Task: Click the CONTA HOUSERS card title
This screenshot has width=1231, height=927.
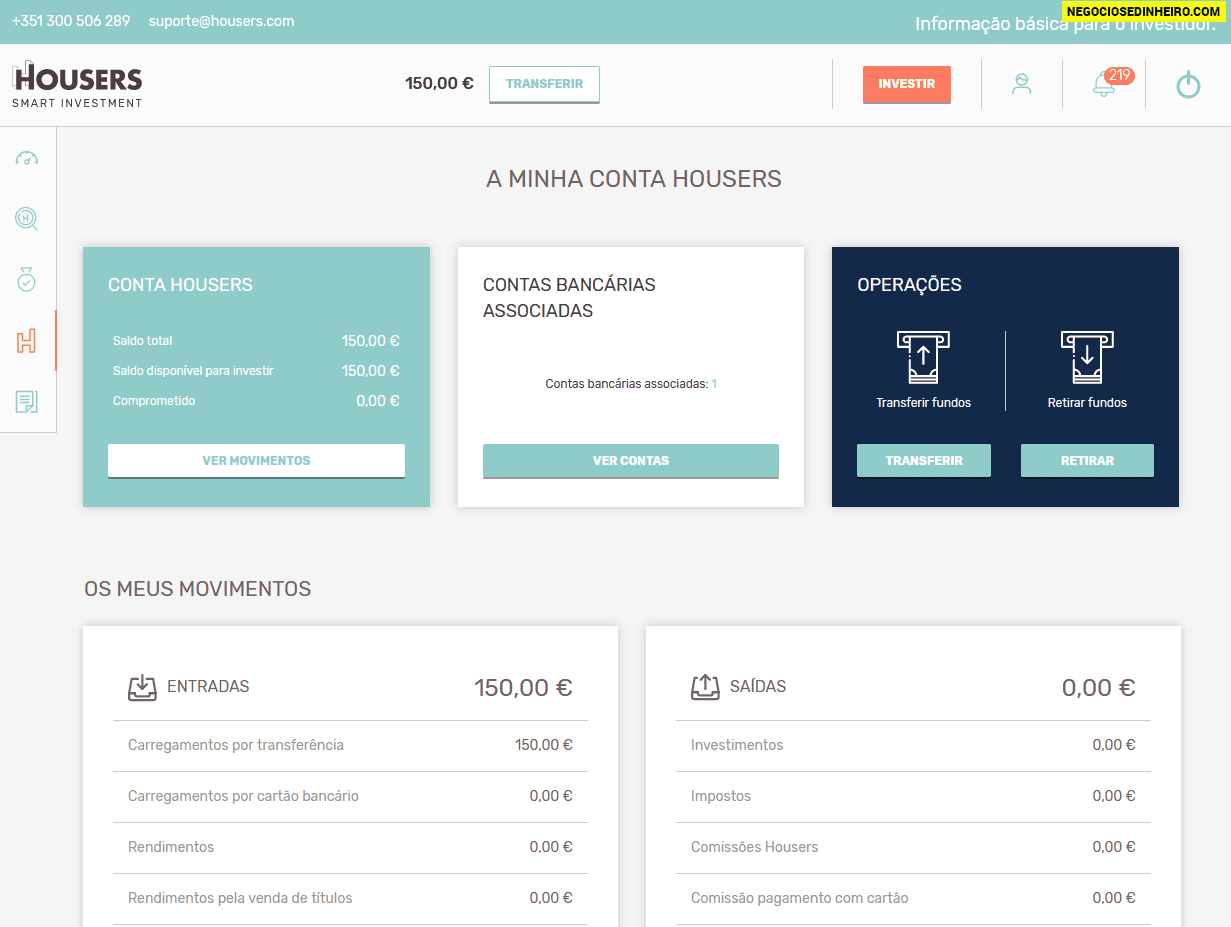Action: 180,285
